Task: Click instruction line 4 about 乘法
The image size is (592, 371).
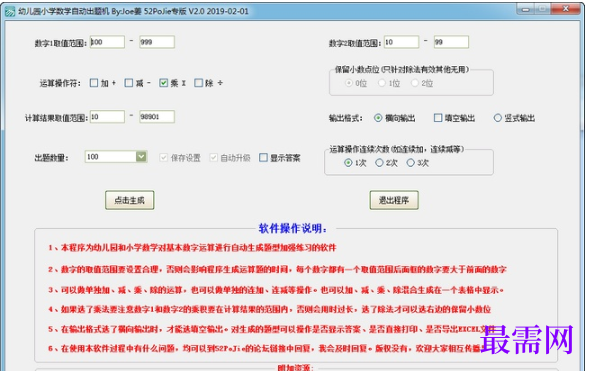Action: (270, 309)
